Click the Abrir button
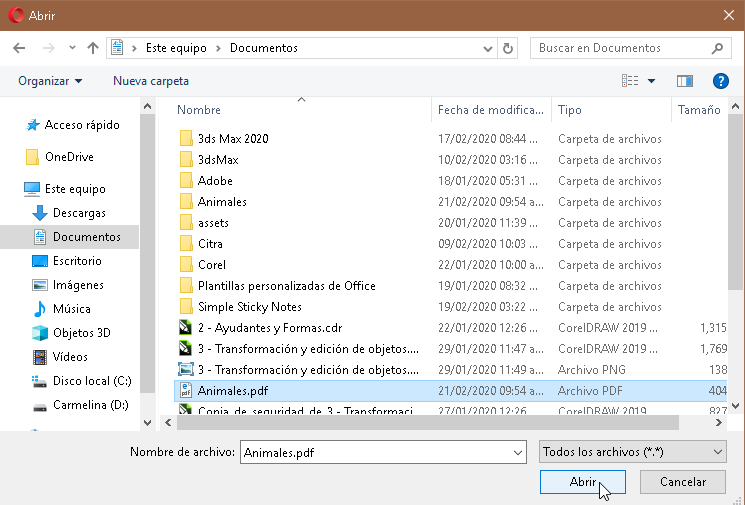The width and height of the screenshot is (745, 505). pos(583,482)
